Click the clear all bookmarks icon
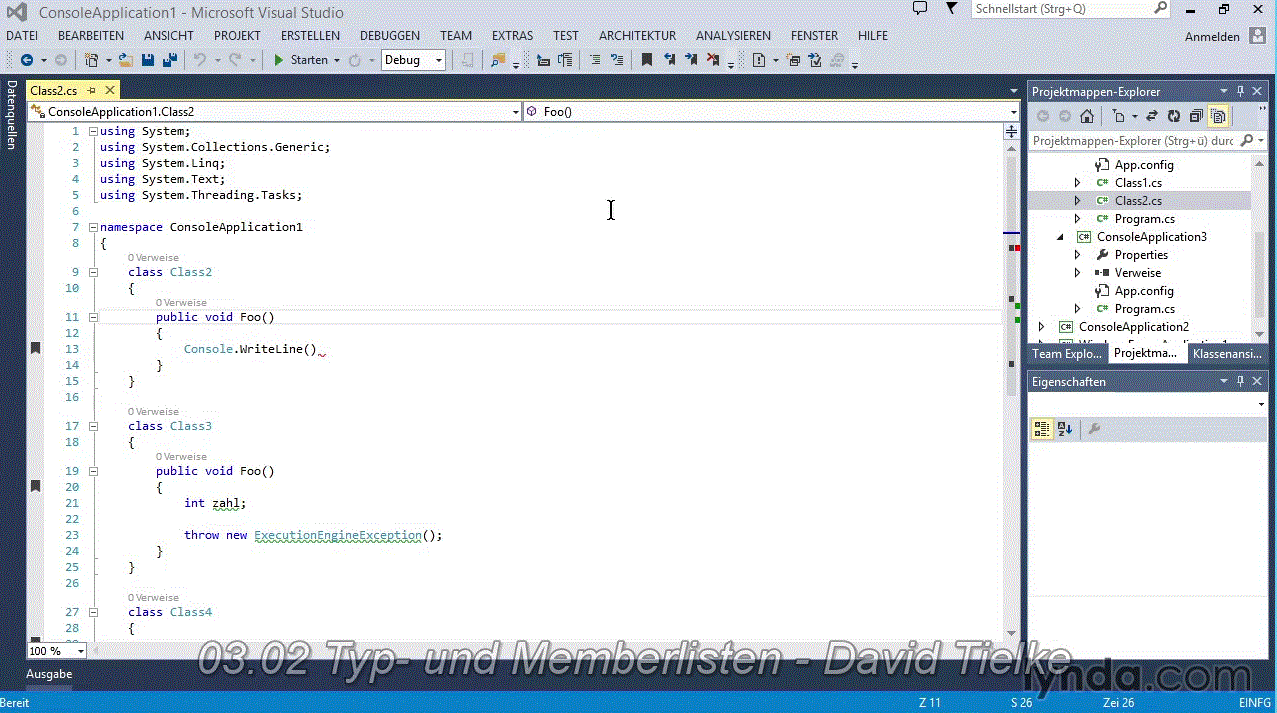Image resolution: width=1277 pixels, height=713 pixels. click(x=713, y=60)
